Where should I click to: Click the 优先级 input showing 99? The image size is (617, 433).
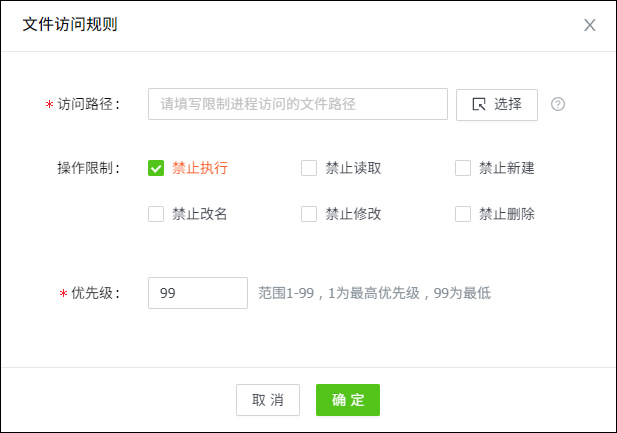point(197,293)
